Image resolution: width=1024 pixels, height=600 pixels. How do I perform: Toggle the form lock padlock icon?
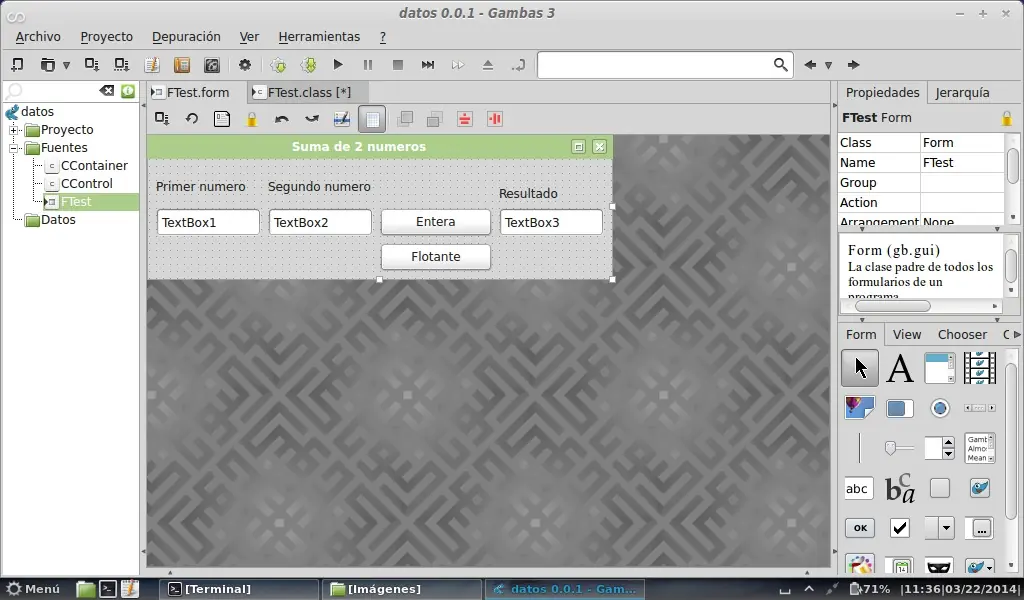point(251,119)
